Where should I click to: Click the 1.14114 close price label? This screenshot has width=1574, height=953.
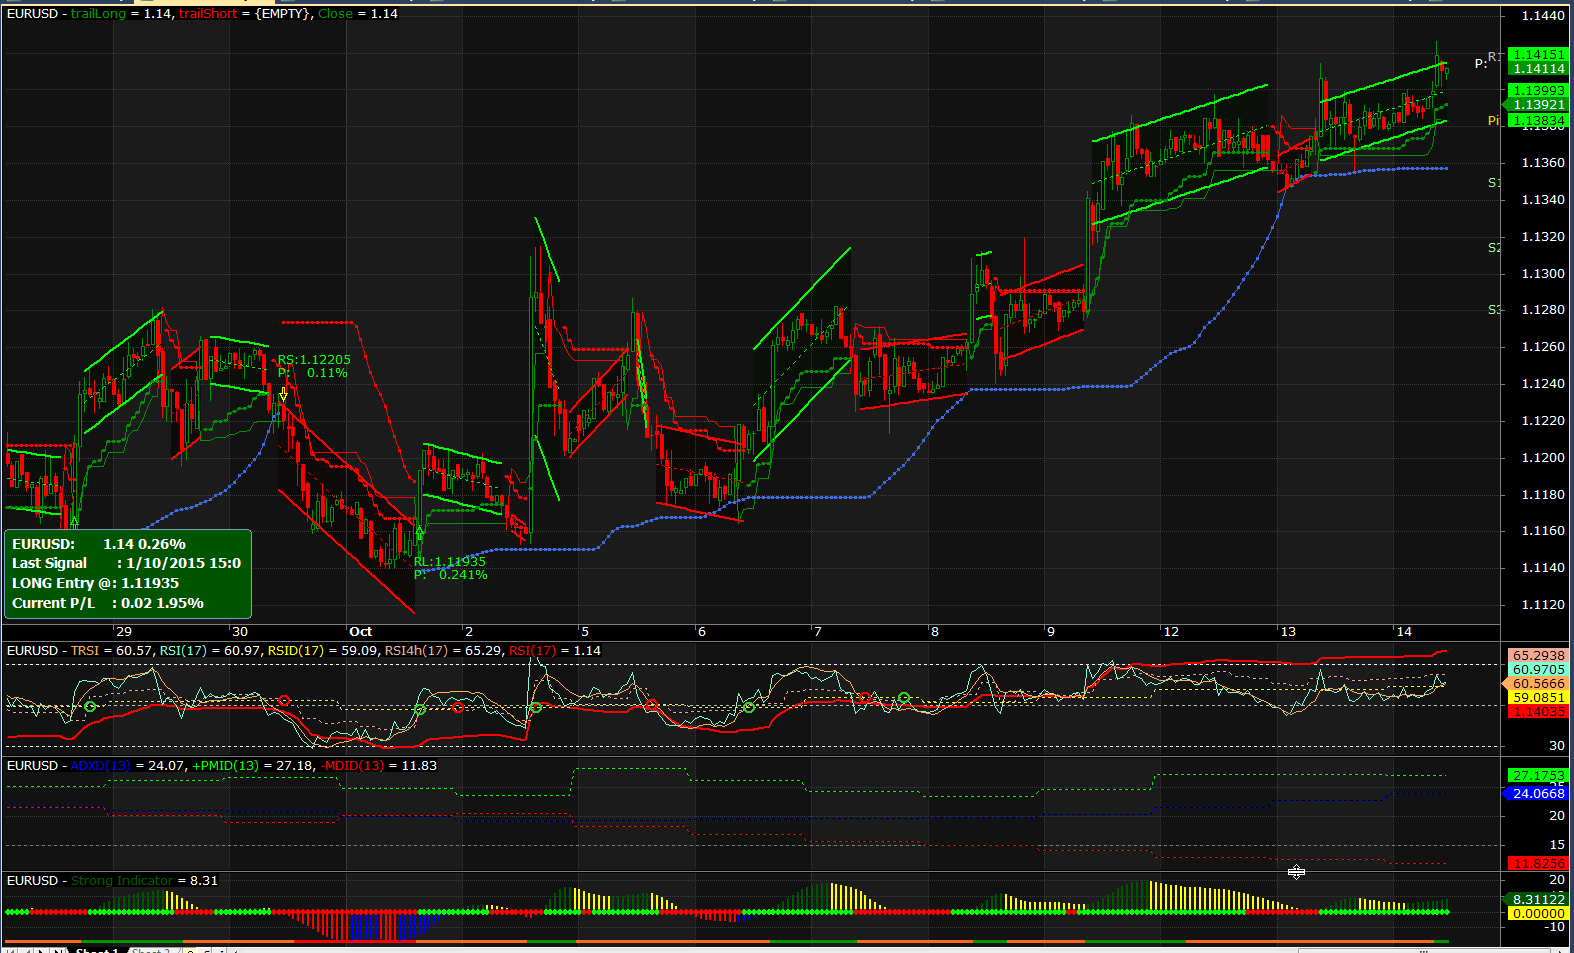(1538, 69)
